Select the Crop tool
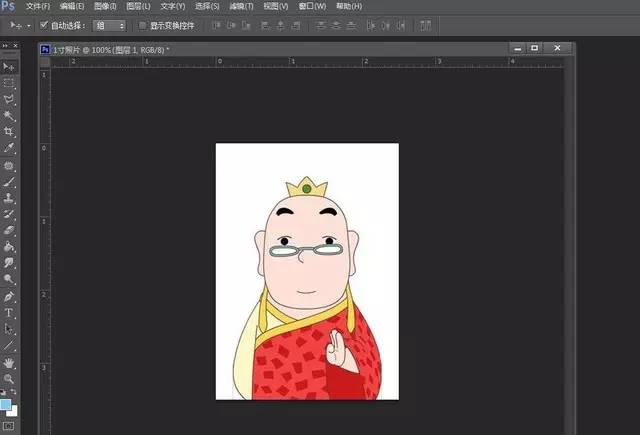640x435 pixels. [9, 131]
